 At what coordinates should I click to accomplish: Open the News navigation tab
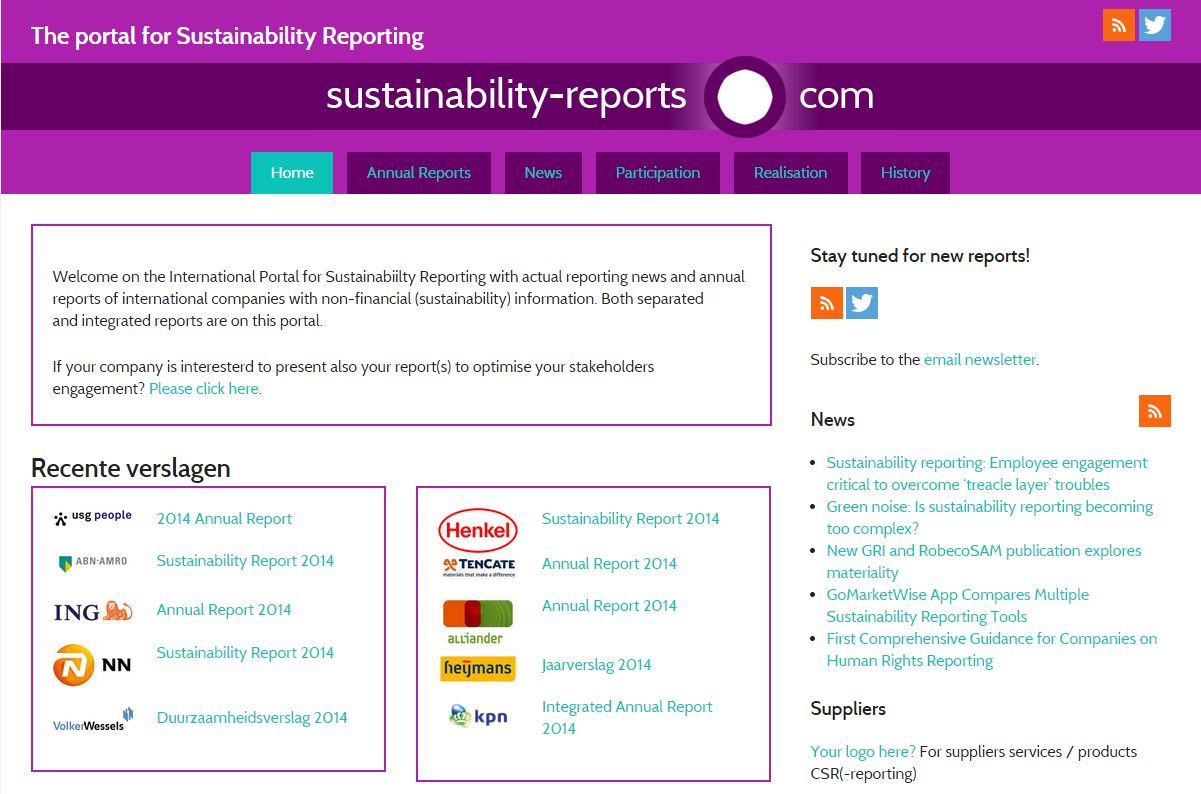tap(543, 172)
